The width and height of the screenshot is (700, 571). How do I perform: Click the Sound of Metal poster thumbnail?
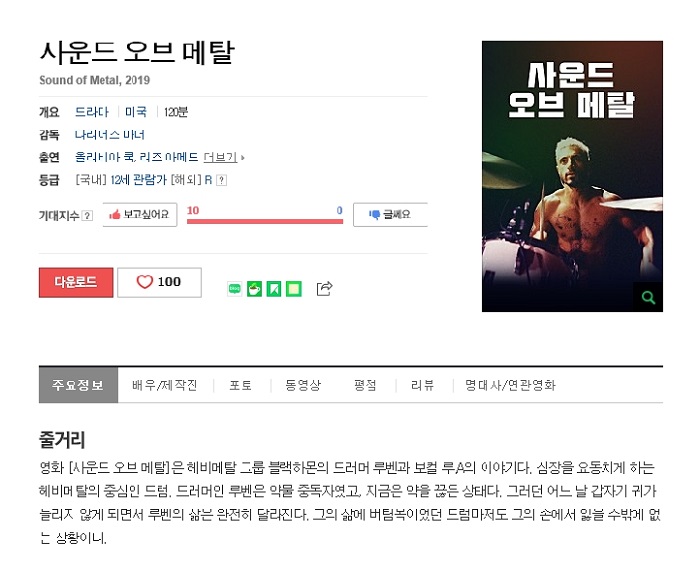click(x=572, y=176)
